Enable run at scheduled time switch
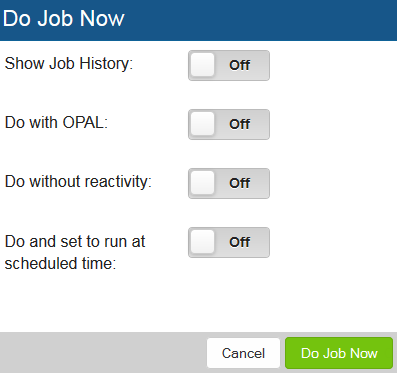Image resolution: width=397 pixels, height=373 pixels. click(229, 242)
